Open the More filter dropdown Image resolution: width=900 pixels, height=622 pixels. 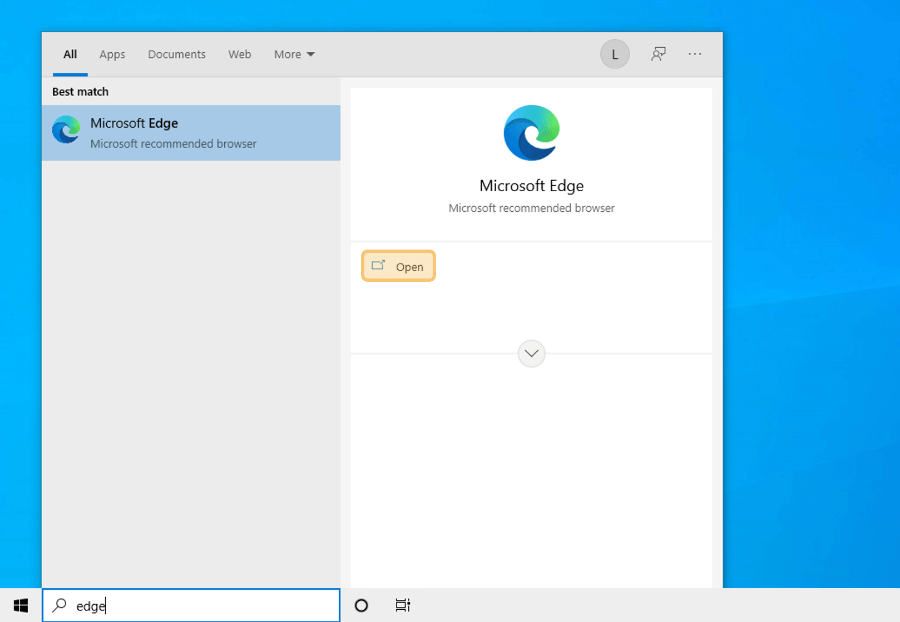pyautogui.click(x=294, y=55)
